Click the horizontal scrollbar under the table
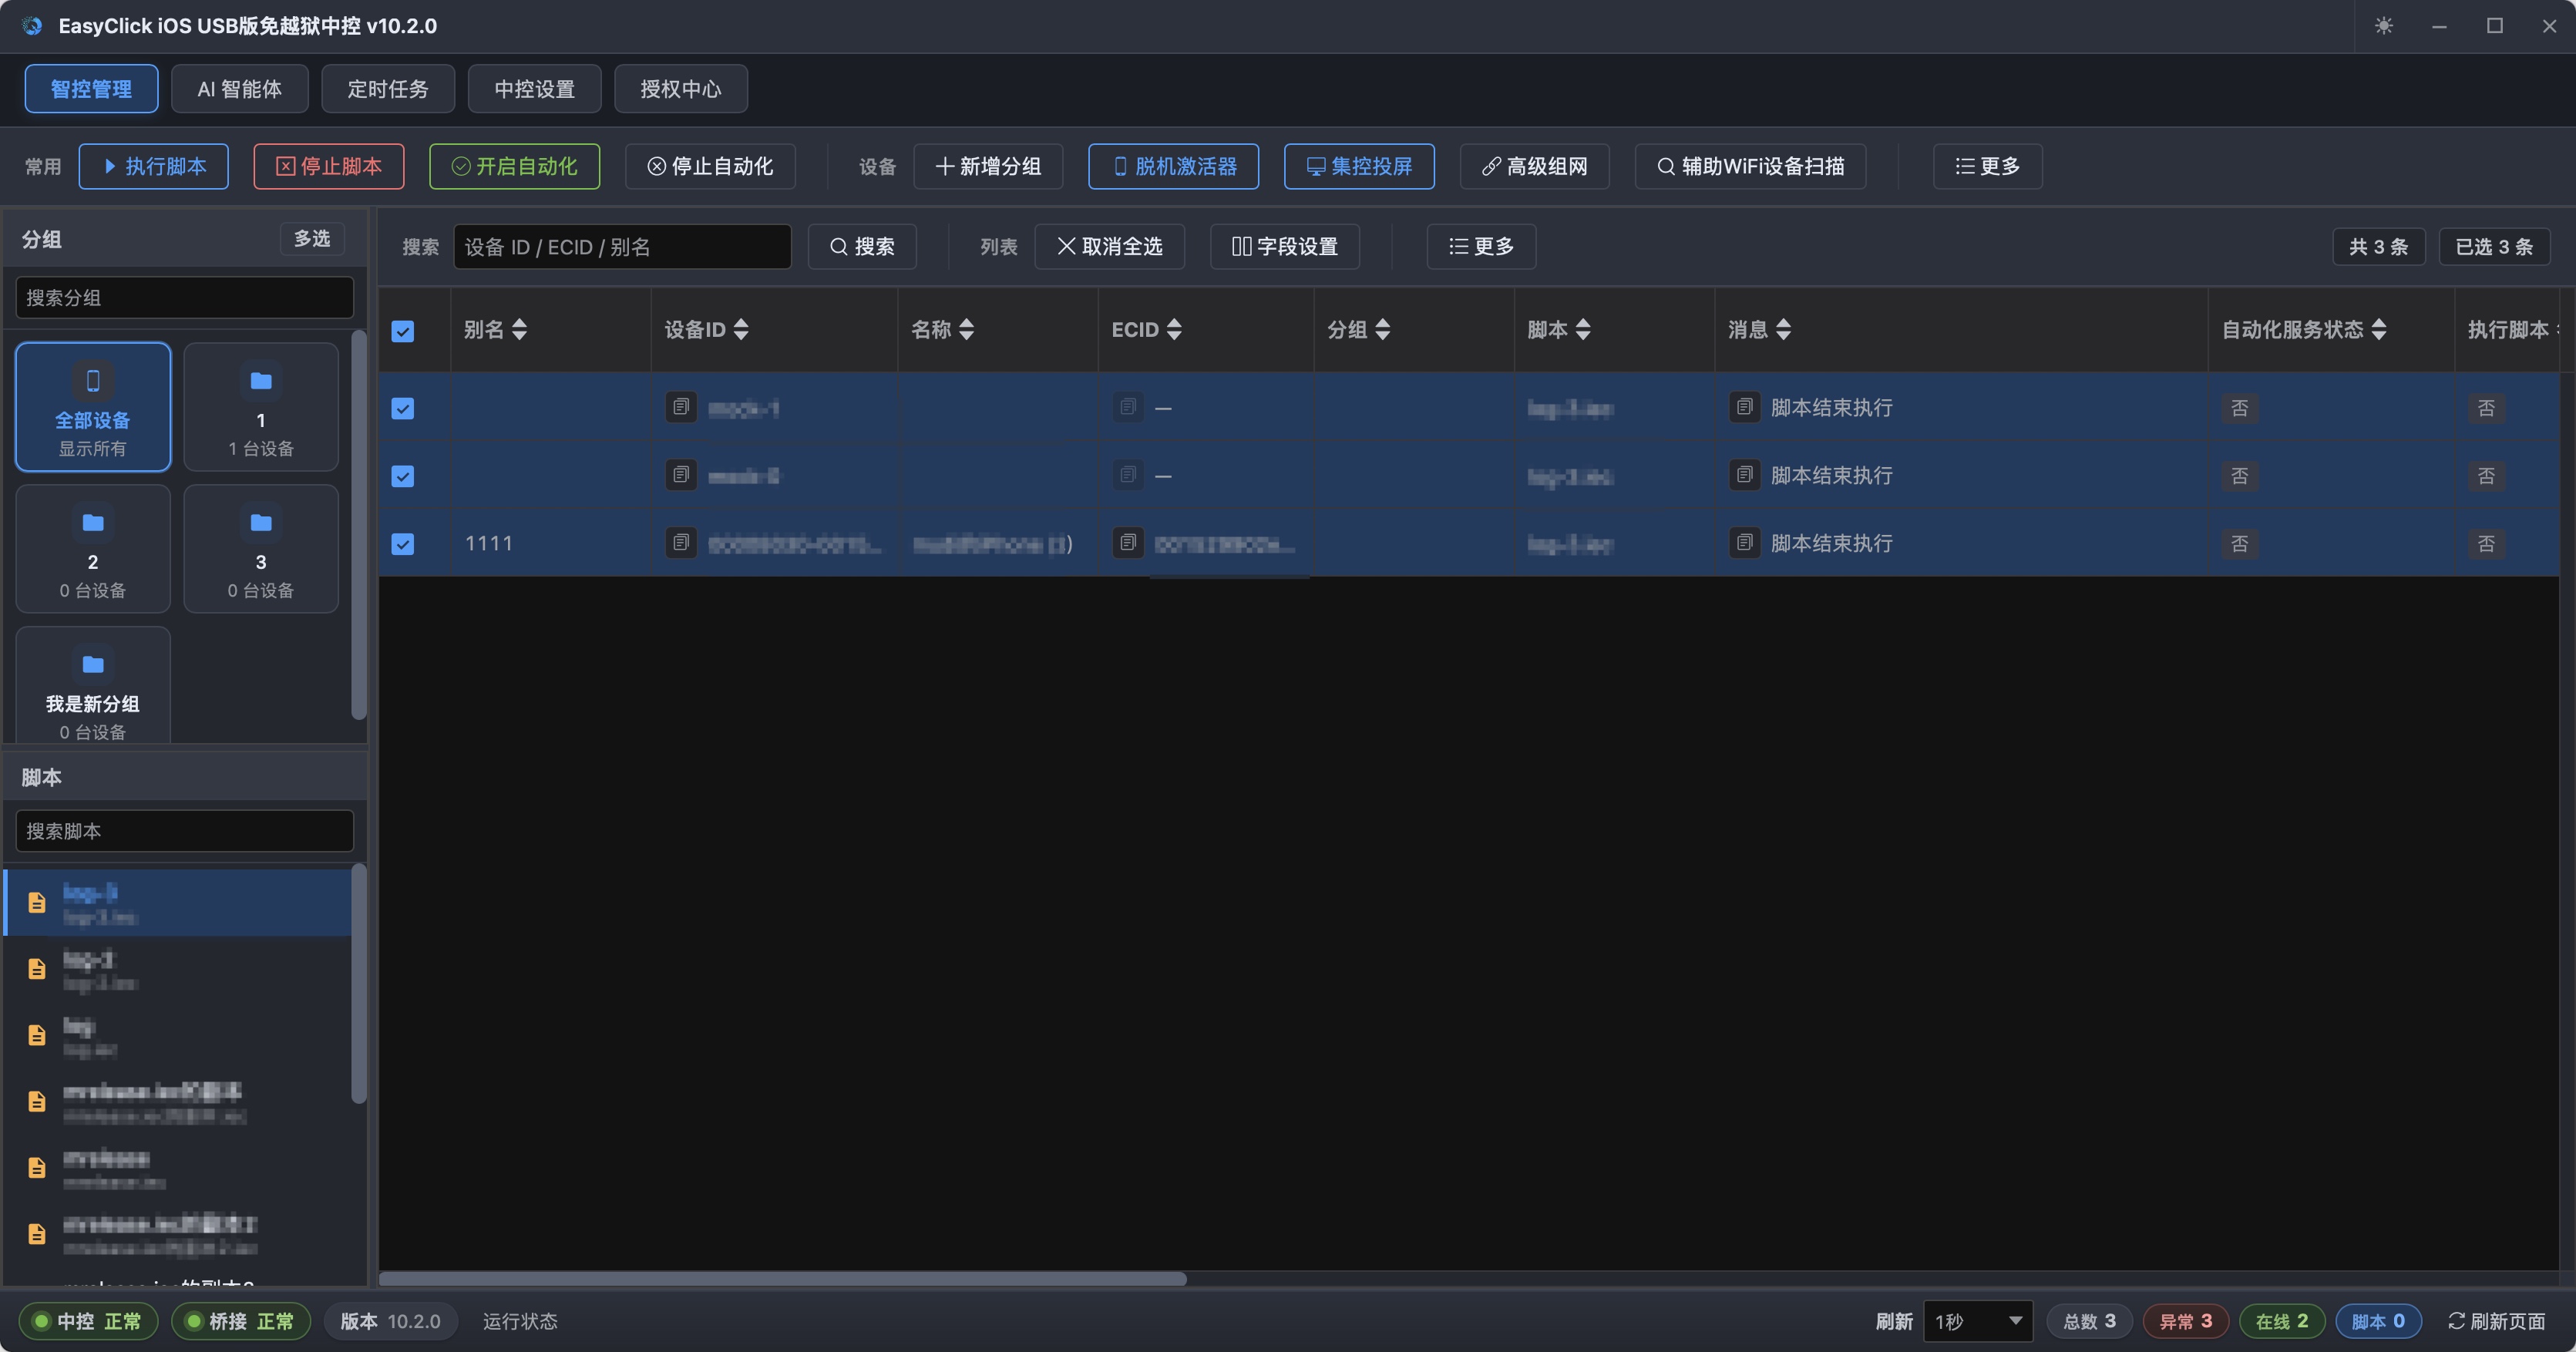The height and width of the screenshot is (1352, 2576). coord(783,1279)
